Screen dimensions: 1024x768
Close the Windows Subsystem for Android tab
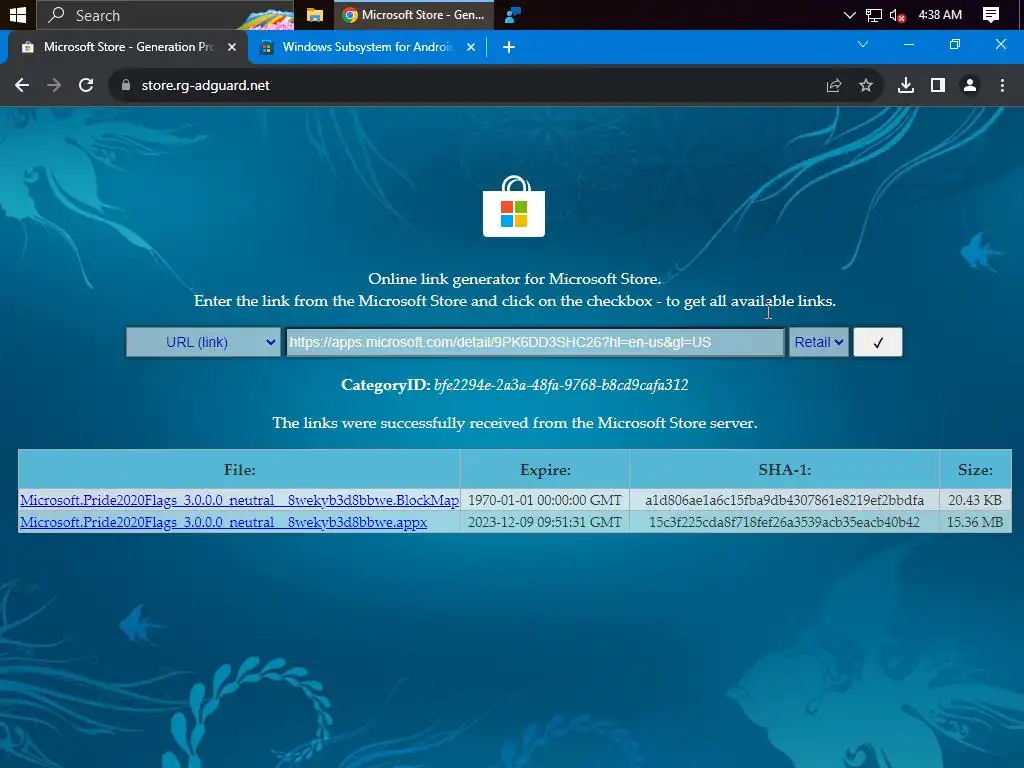coord(471,47)
